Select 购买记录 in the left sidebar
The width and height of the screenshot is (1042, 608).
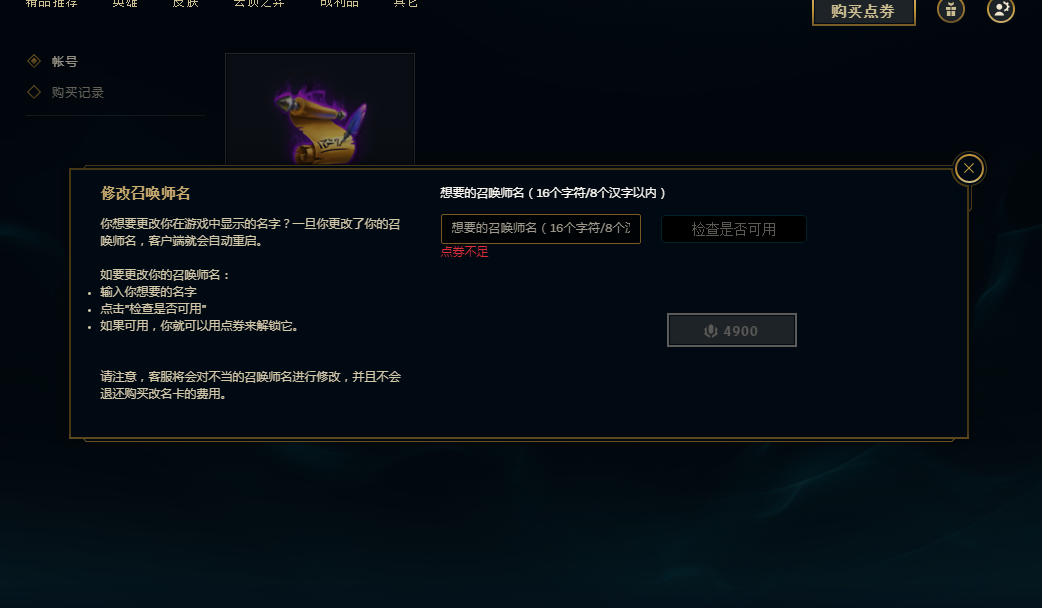click(78, 92)
